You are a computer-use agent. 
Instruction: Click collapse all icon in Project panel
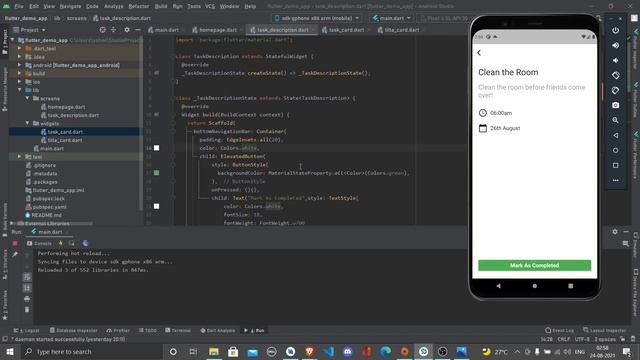(x=113, y=30)
